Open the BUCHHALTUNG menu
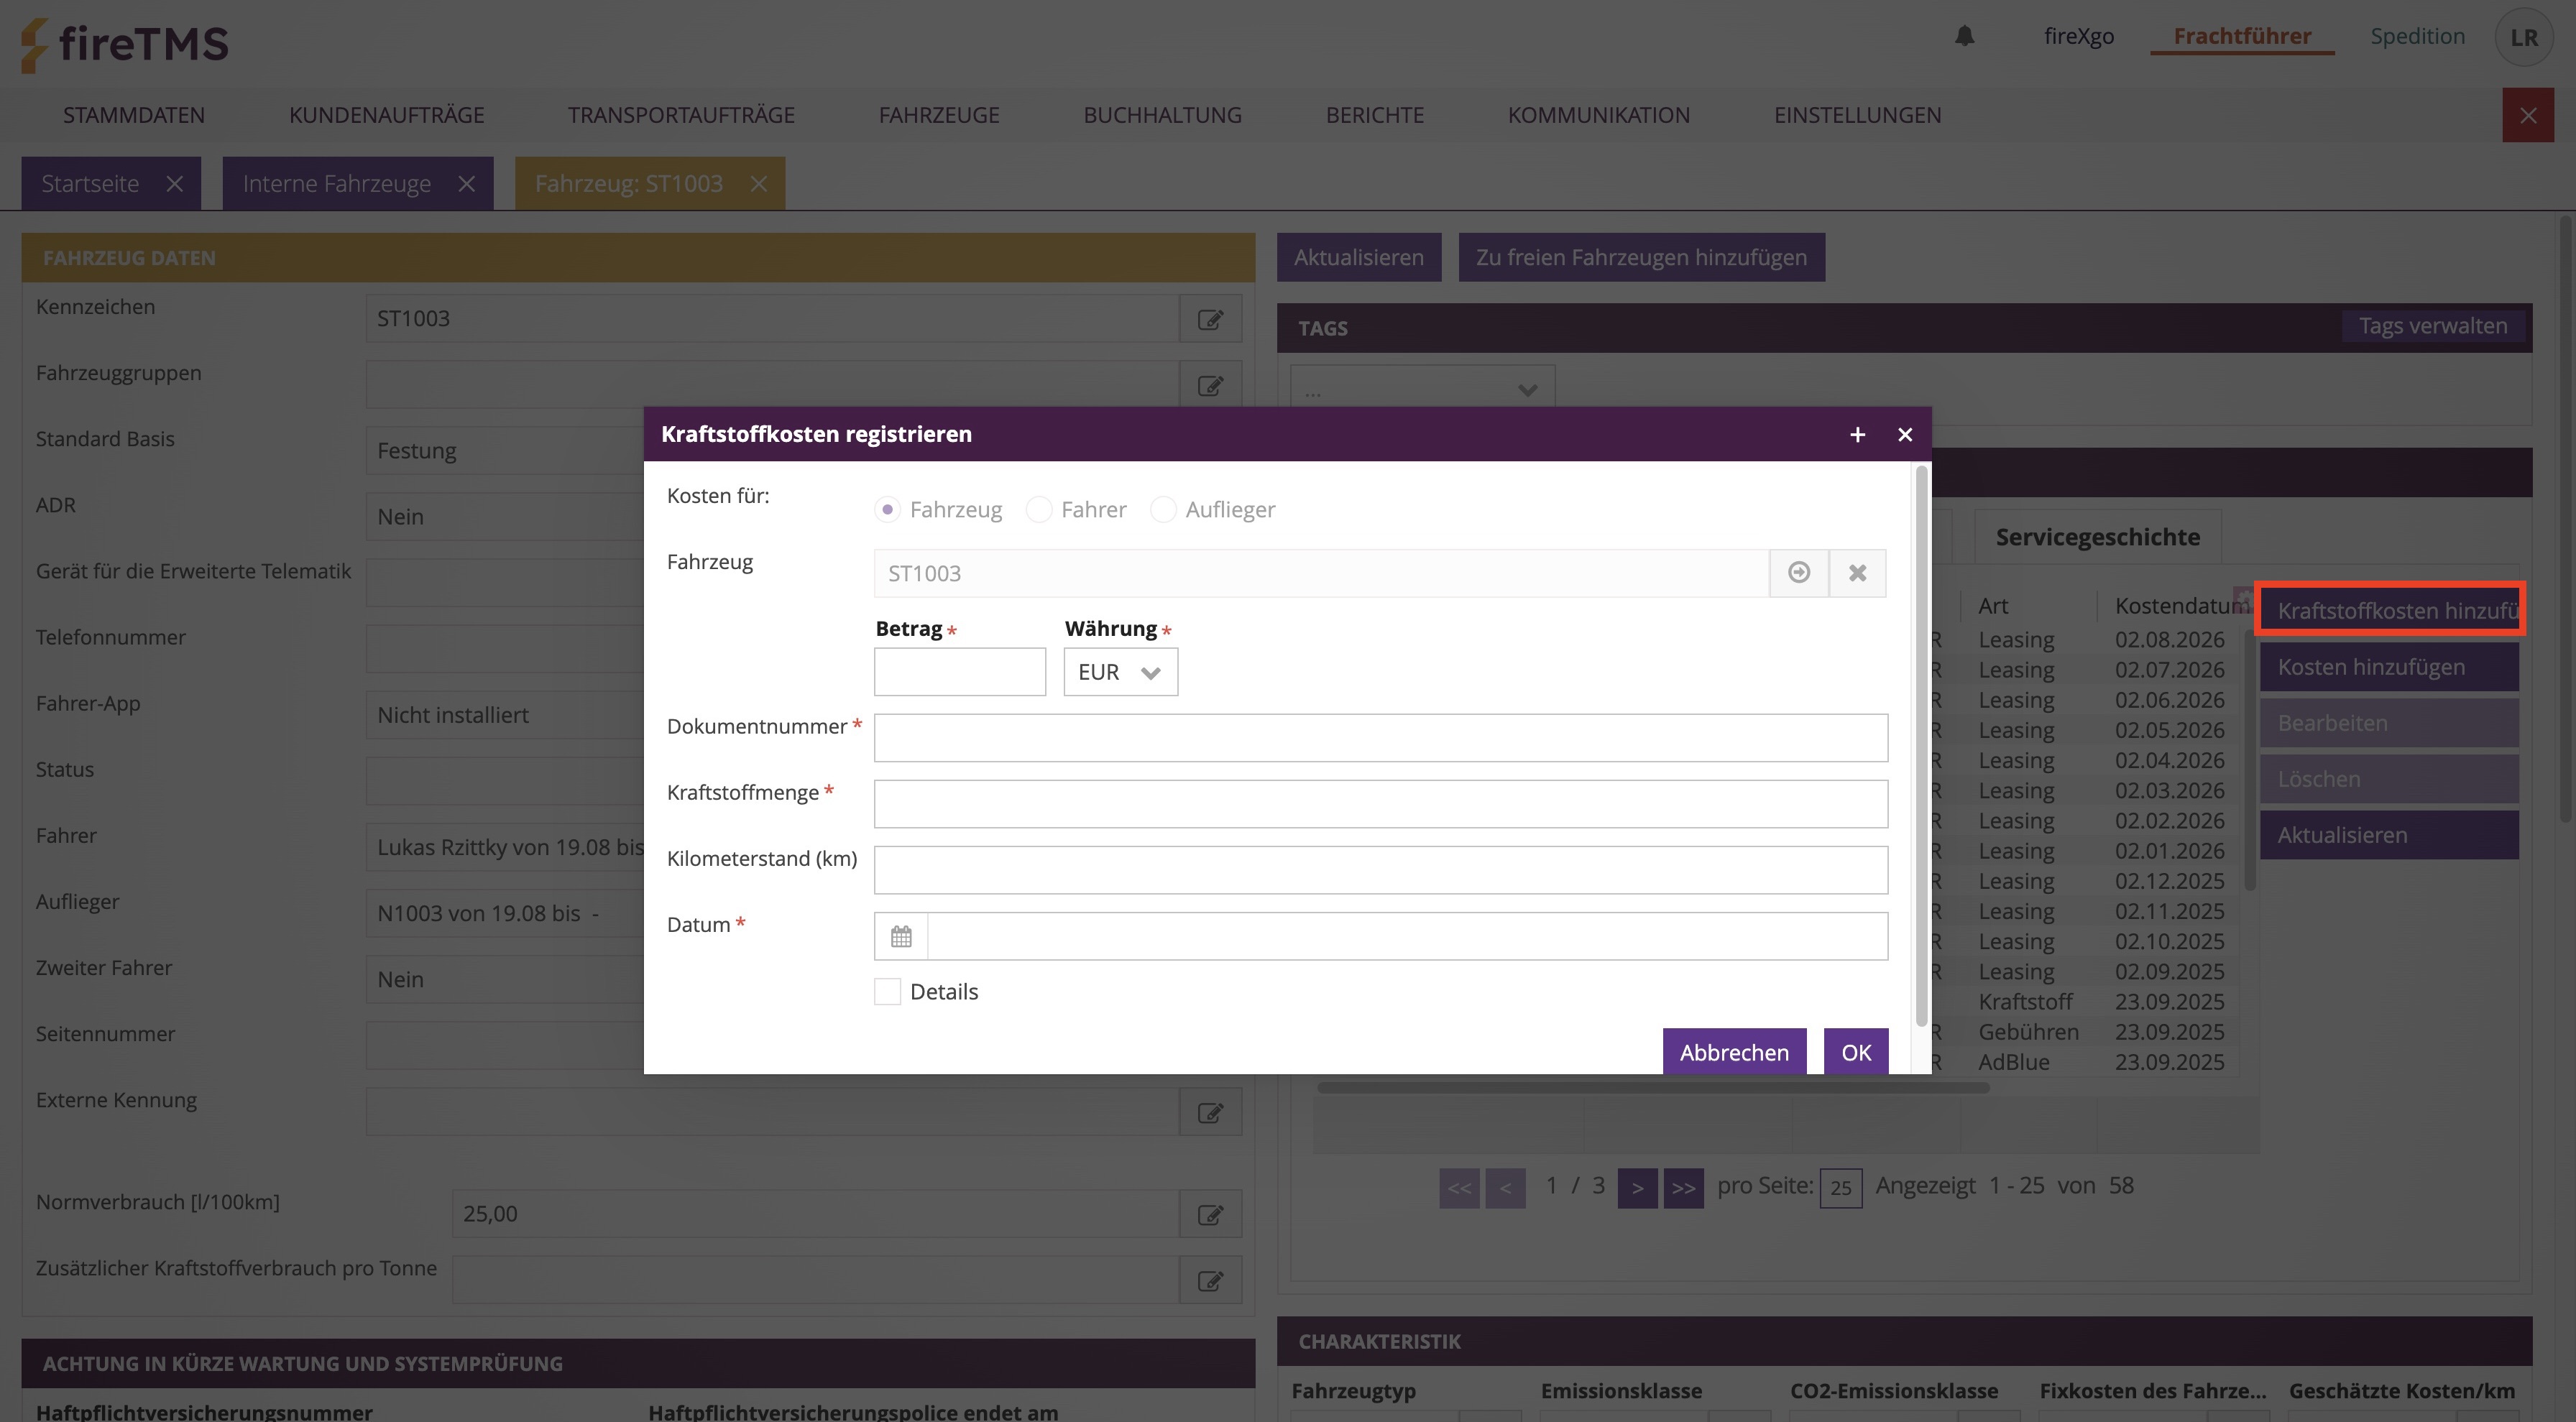Screen dimensions: 2576x1422 1162,115
